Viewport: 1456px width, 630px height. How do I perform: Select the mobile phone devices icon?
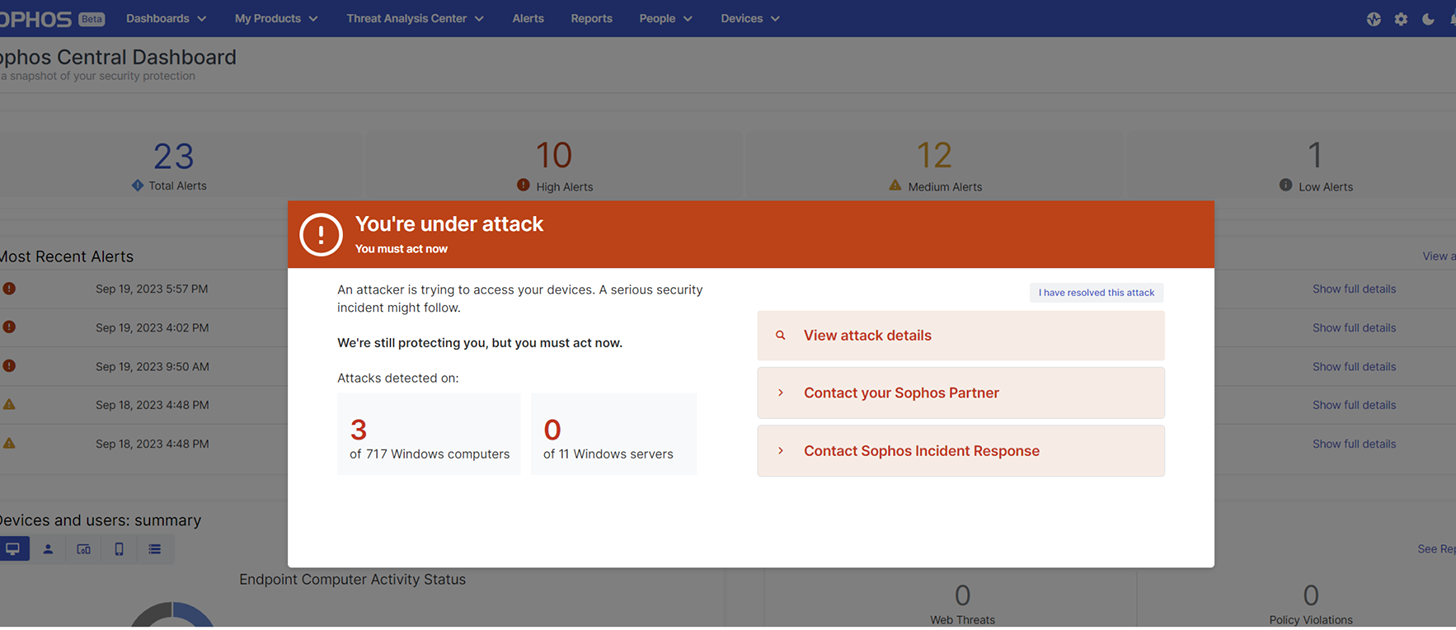pyautogui.click(x=119, y=549)
